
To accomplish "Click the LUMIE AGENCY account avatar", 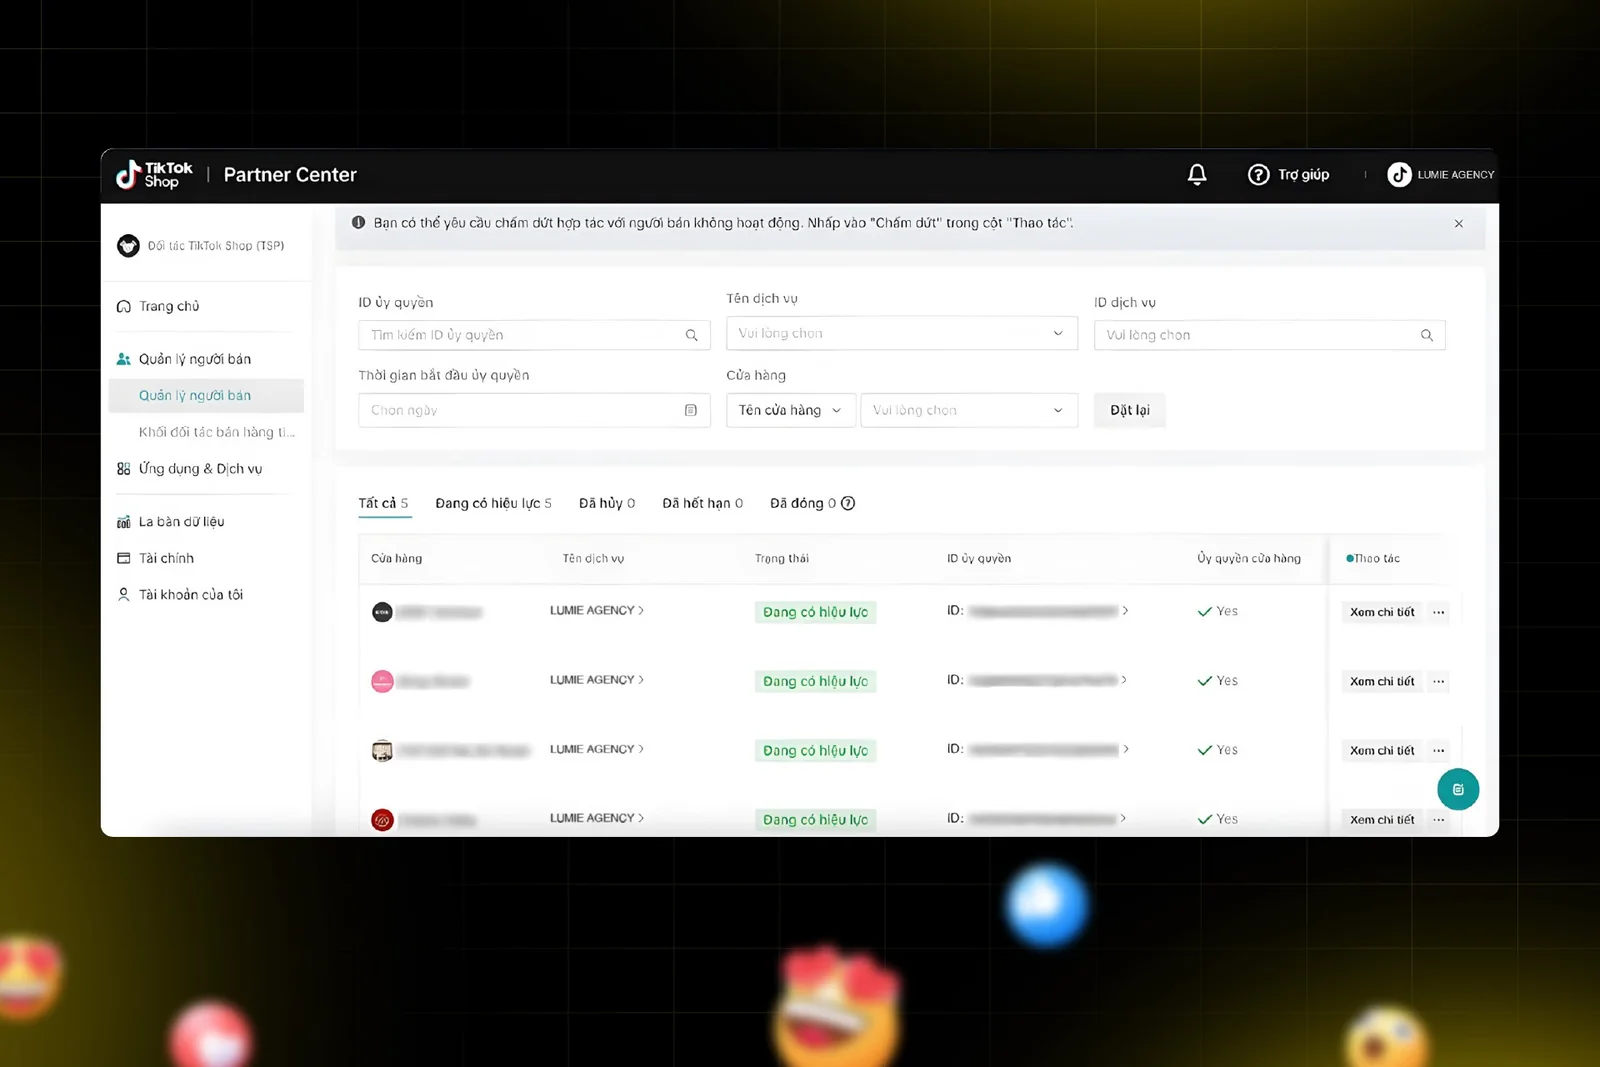I will 1399,175.
